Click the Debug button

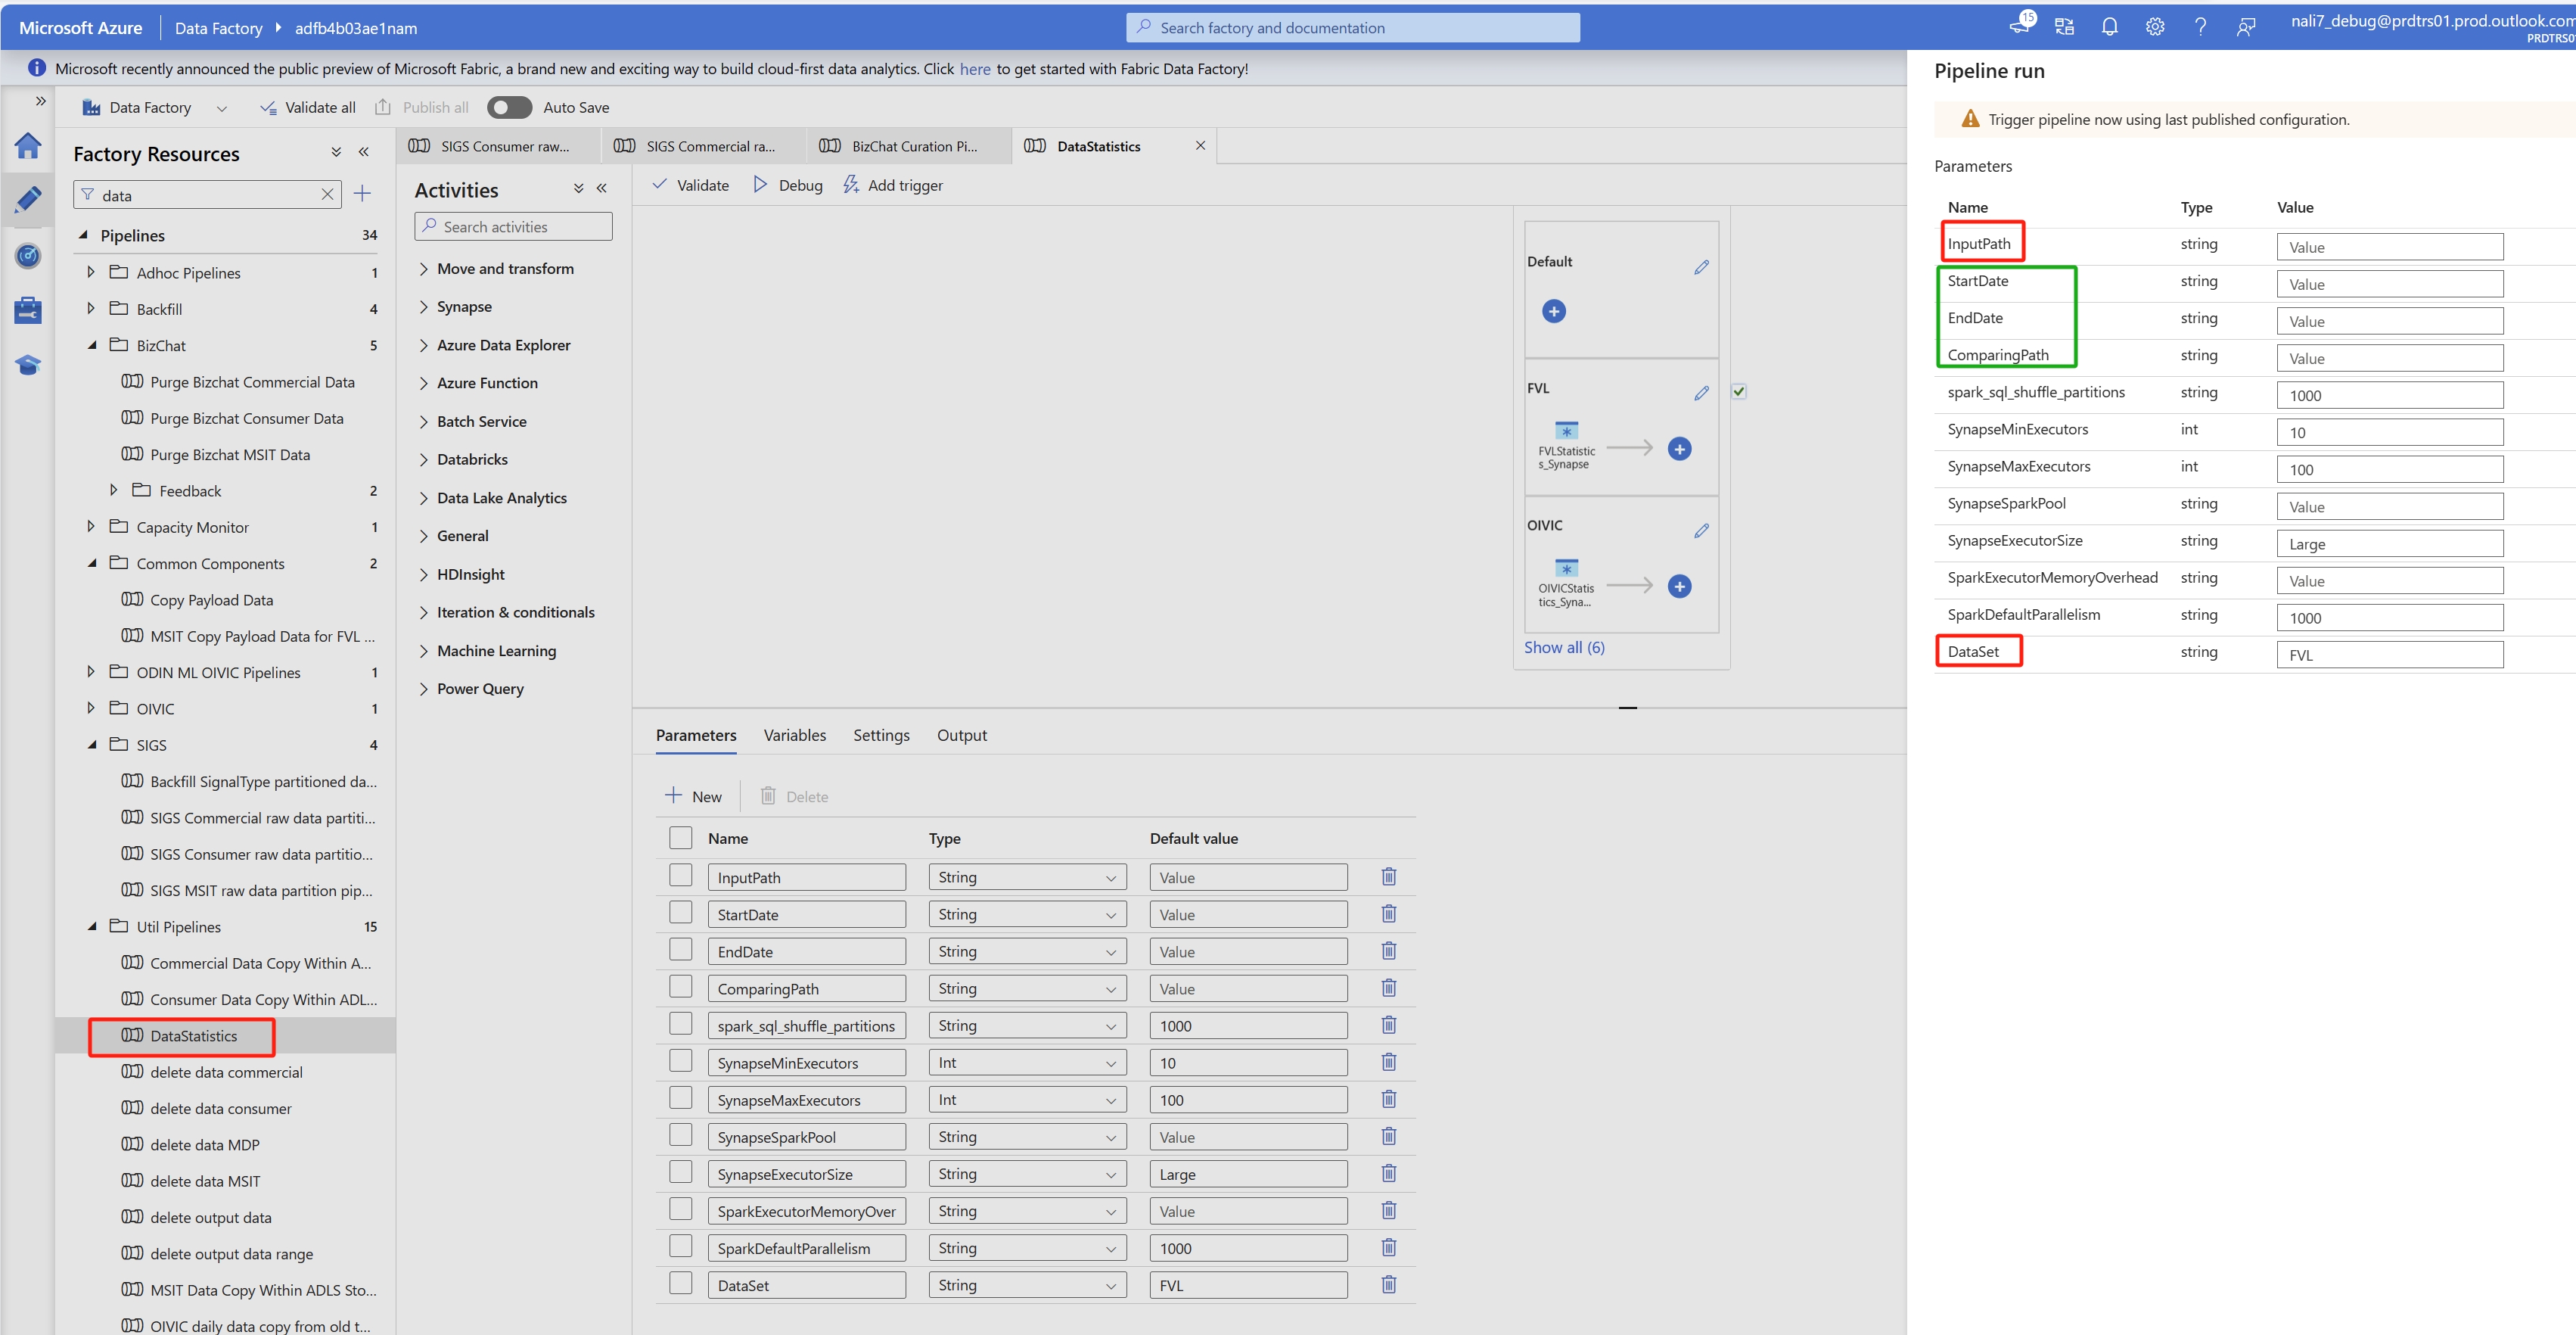pos(787,185)
